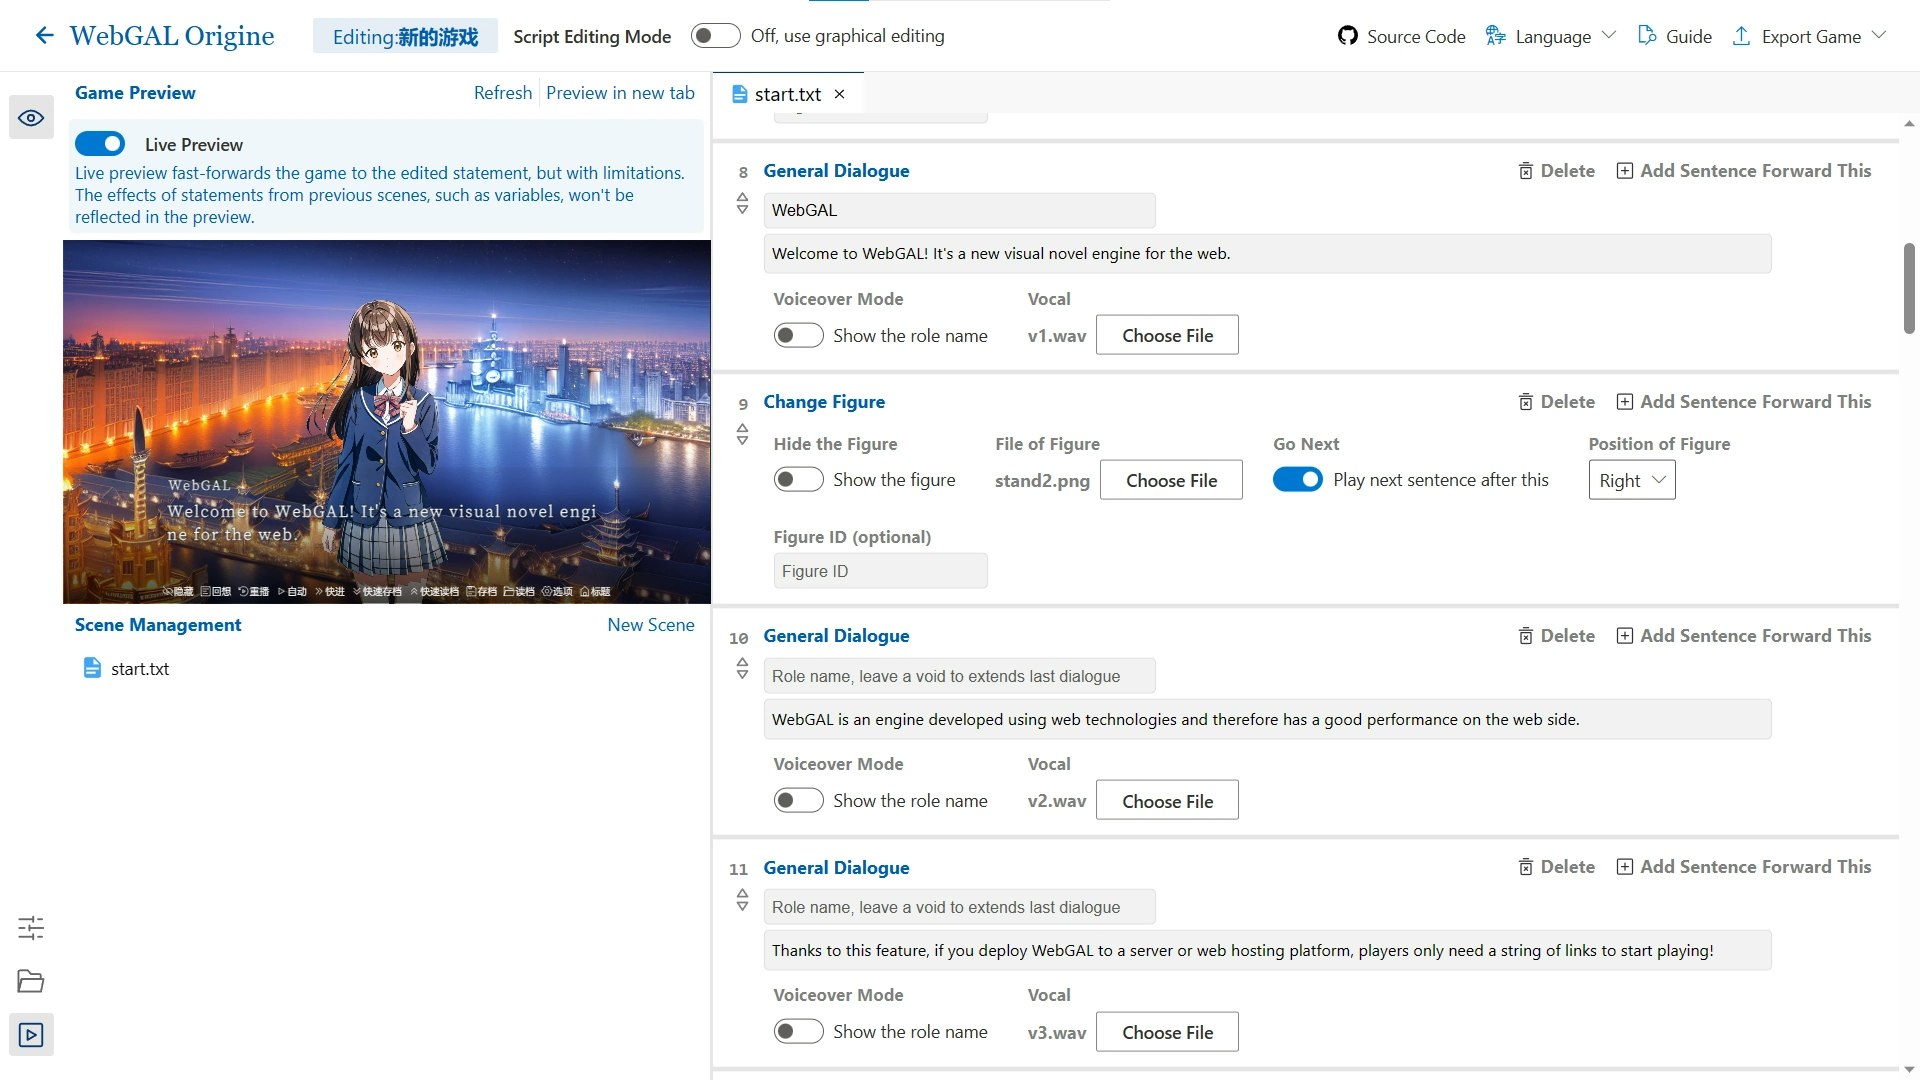The width and height of the screenshot is (1920, 1080).
Task: Click add-sentence plus icon for sentence 9
Action: (1625, 402)
